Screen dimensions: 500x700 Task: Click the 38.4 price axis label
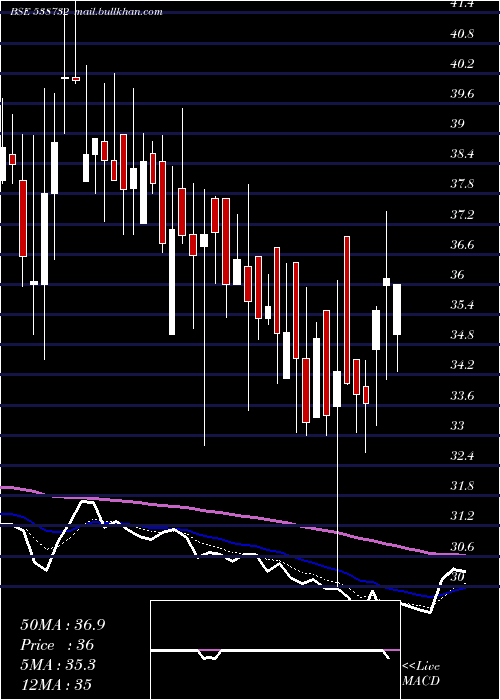coord(461,154)
